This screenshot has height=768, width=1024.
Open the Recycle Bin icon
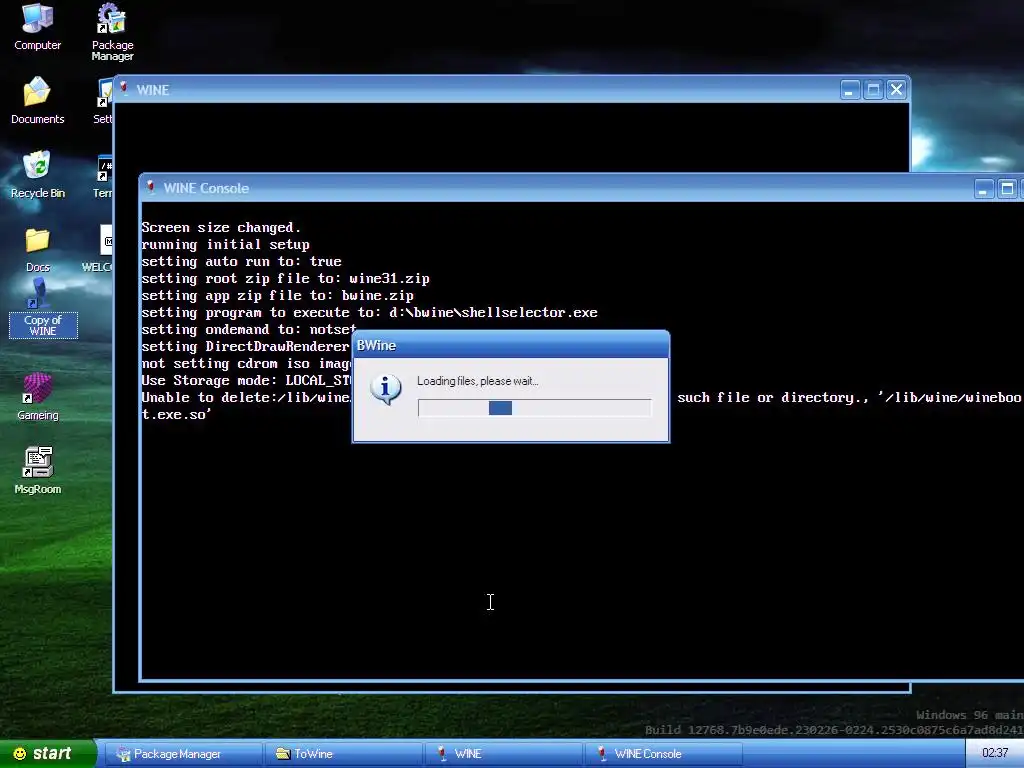[37, 174]
